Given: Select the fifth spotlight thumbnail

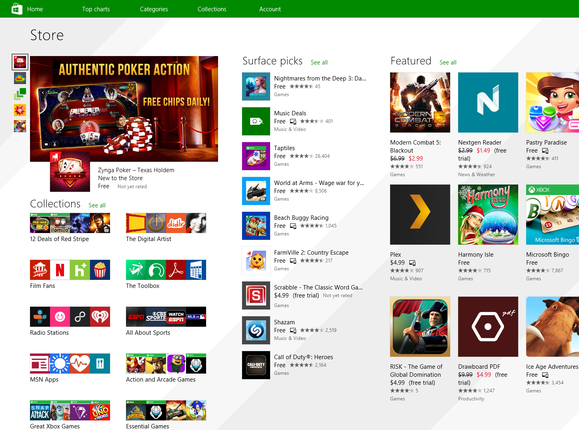Looking at the screenshot, I should point(20,126).
